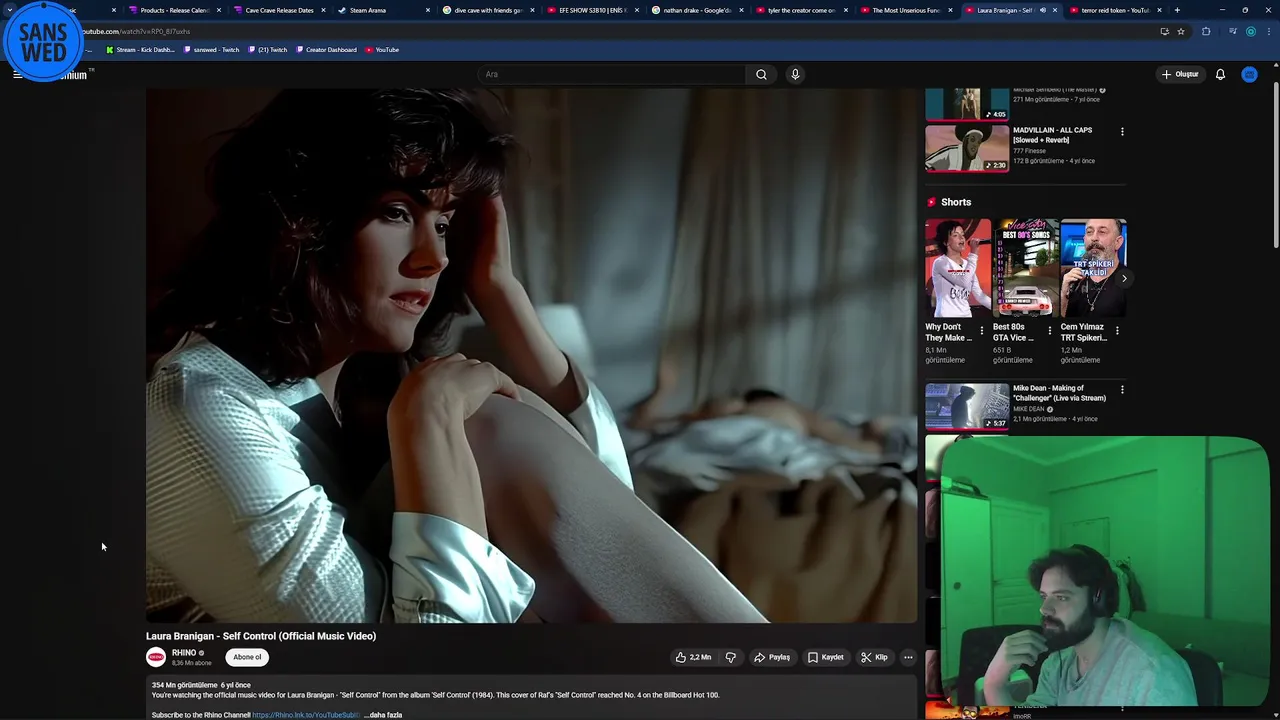Open the Cem Yılmaz TRT Spikeri short thumbnail
This screenshot has height=720, width=1280.
tap(1093, 267)
